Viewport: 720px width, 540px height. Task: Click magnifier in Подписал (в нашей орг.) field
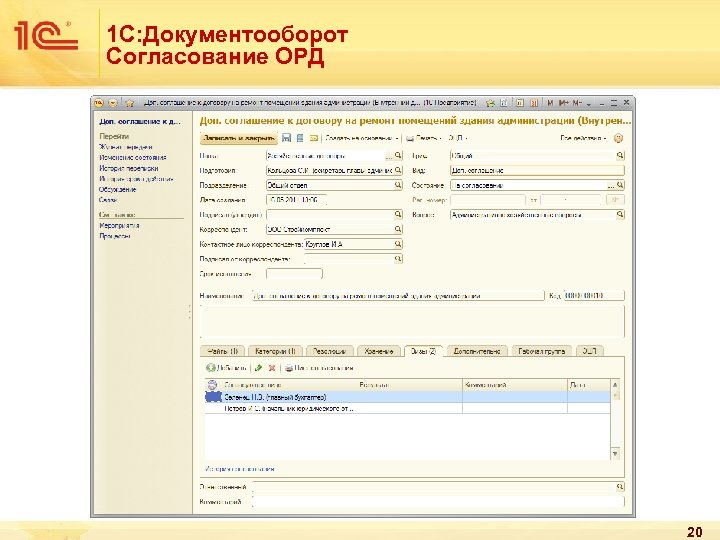(x=398, y=214)
